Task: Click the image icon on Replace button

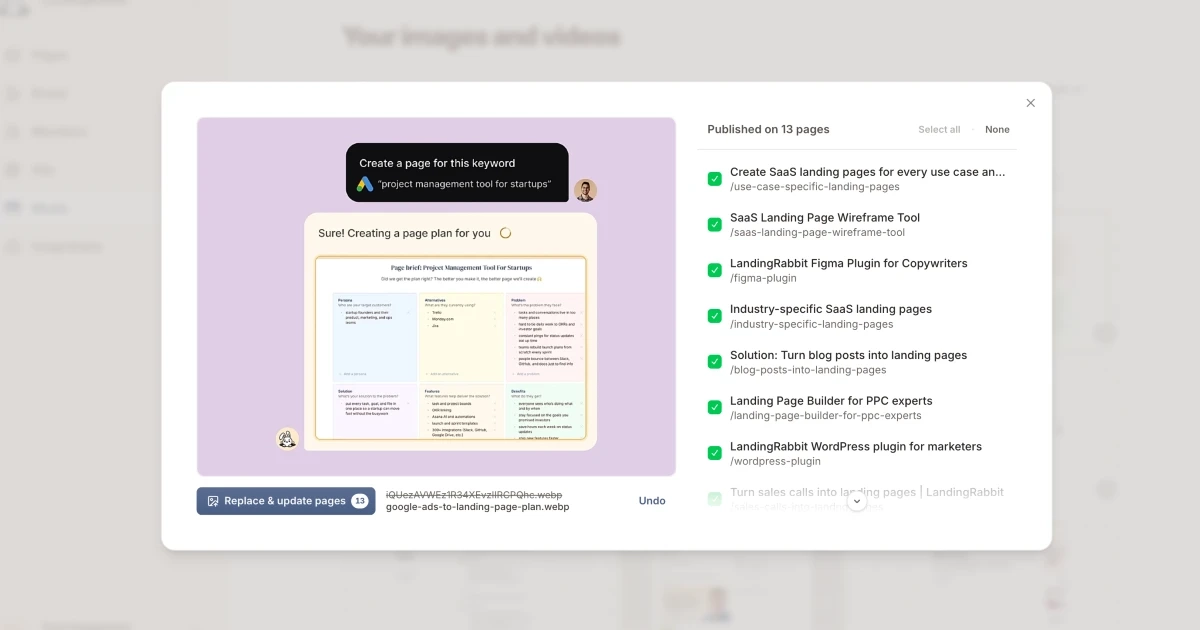Action: point(213,501)
